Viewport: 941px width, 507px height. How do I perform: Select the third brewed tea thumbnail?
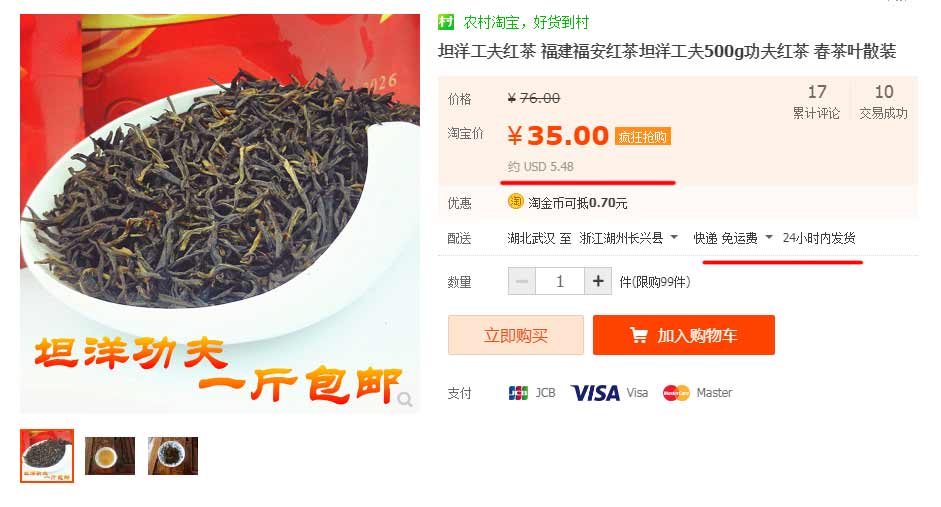click(x=173, y=455)
